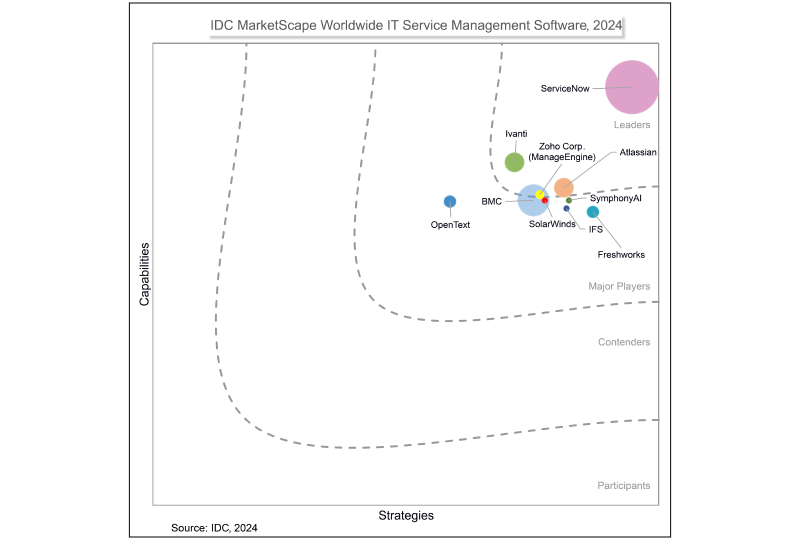Click the teal Freshworks bubble
The image size is (800, 540).
coord(592,212)
